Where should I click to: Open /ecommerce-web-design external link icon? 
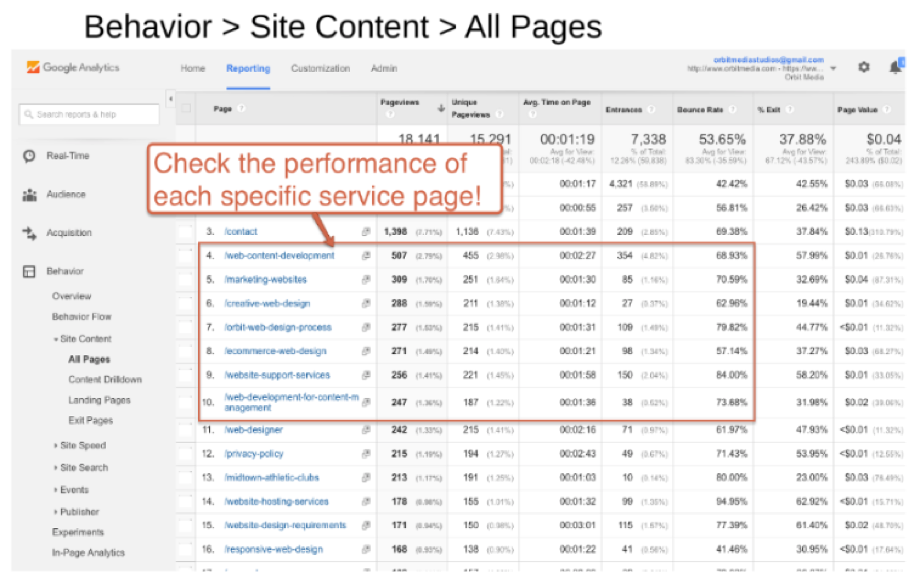[366, 351]
